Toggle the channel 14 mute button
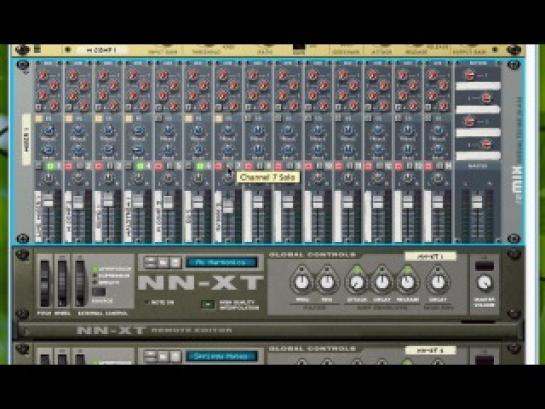Screen dimensions: 545x409 (428, 166)
